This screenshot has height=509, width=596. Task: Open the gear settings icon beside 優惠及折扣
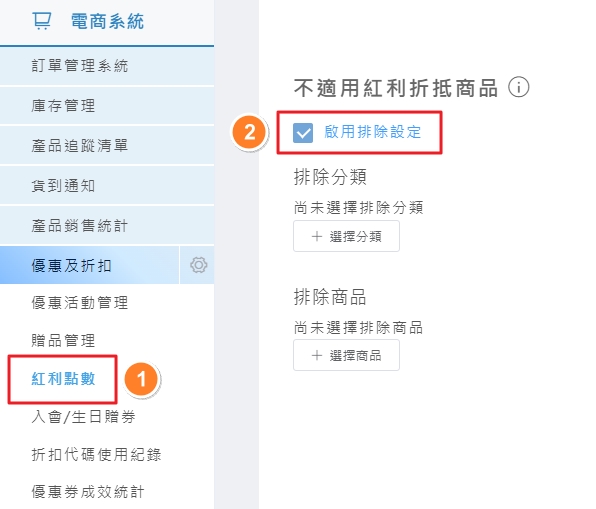click(x=198, y=265)
